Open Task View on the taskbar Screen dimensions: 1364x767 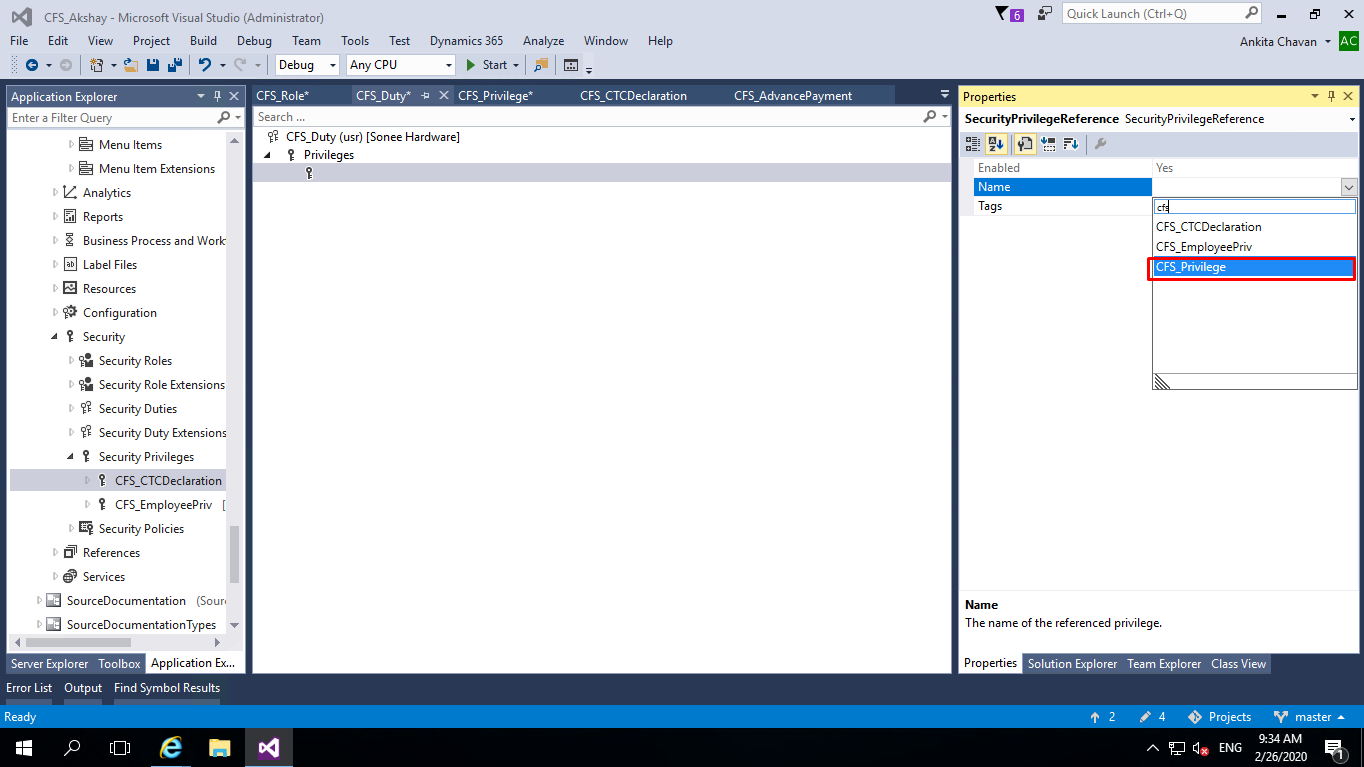pyautogui.click(x=120, y=747)
